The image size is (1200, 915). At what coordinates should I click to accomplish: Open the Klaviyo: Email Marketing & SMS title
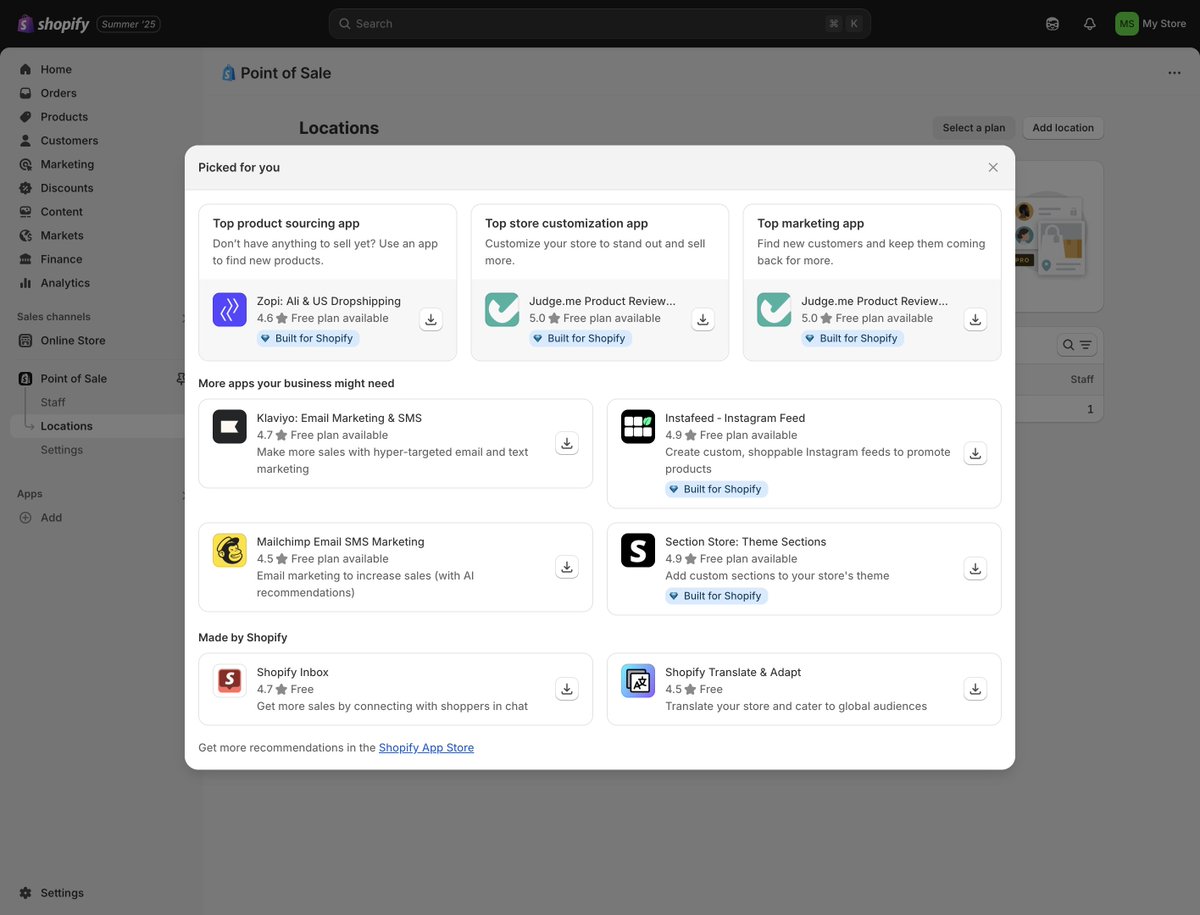point(339,418)
